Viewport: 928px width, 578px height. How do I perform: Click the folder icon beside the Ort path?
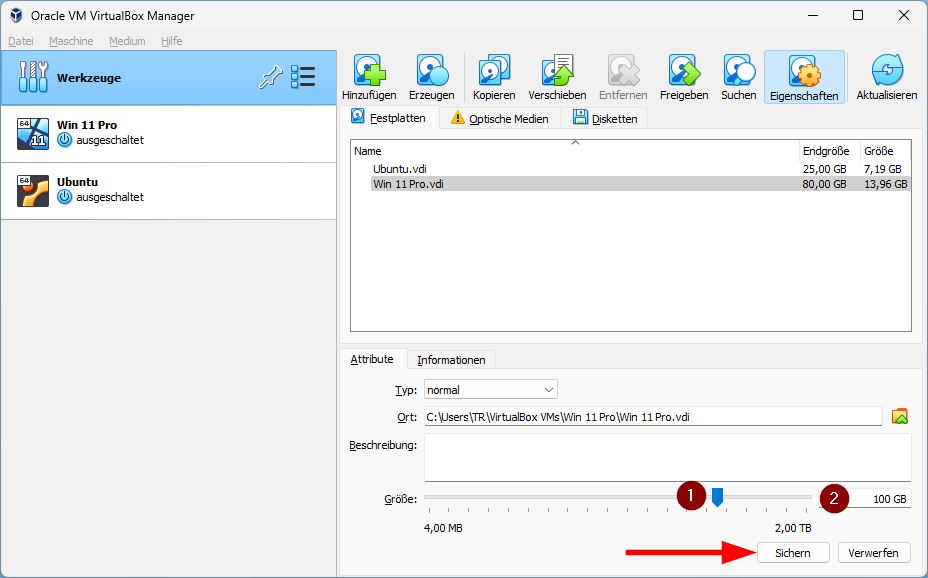click(898, 417)
